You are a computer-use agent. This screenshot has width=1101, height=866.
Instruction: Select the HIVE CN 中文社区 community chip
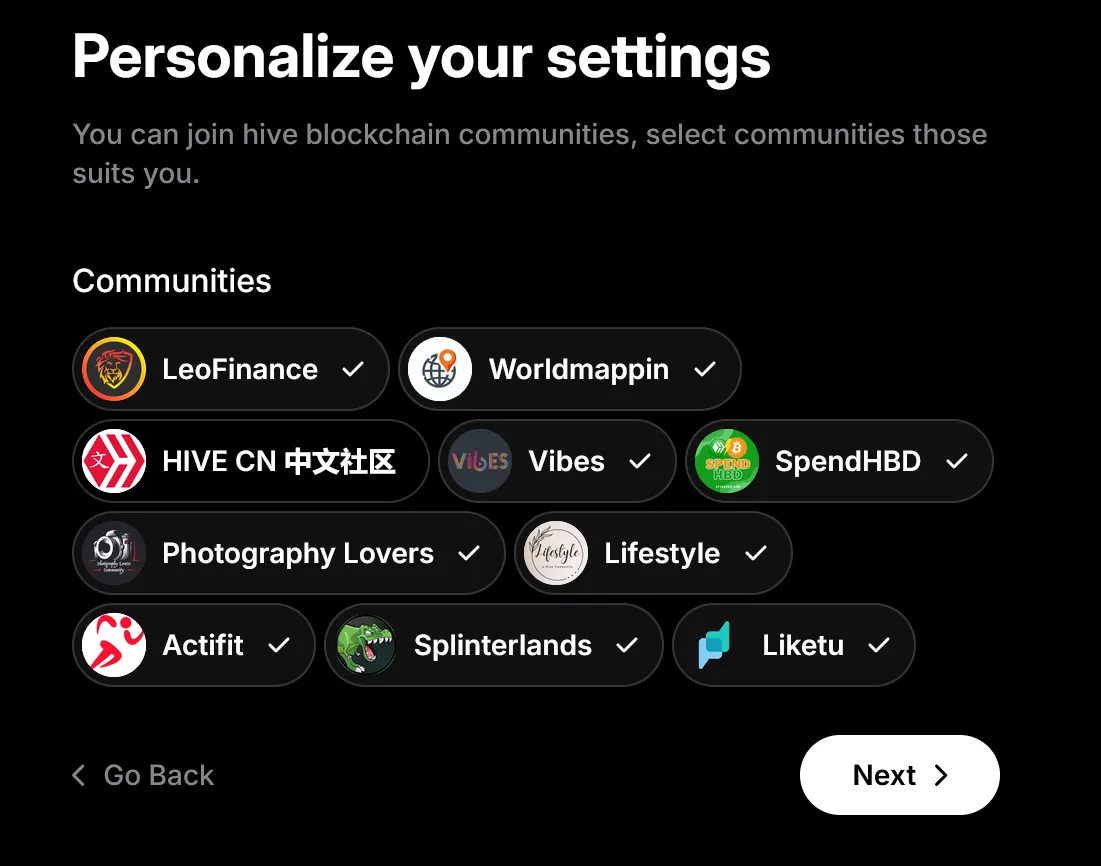[x=251, y=461]
